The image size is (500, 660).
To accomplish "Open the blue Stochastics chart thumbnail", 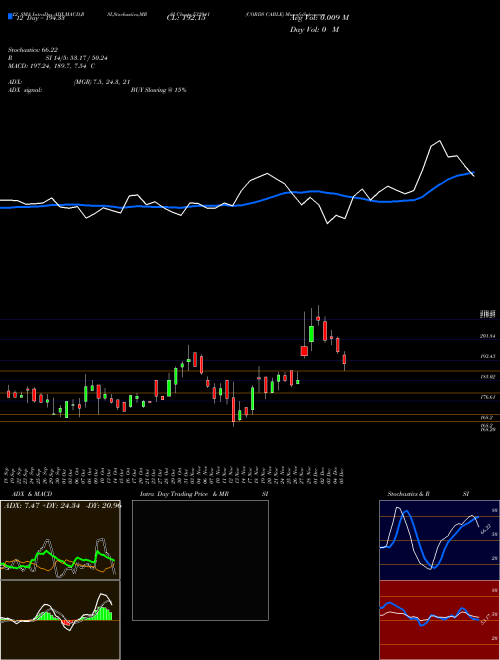I will pos(439,540).
